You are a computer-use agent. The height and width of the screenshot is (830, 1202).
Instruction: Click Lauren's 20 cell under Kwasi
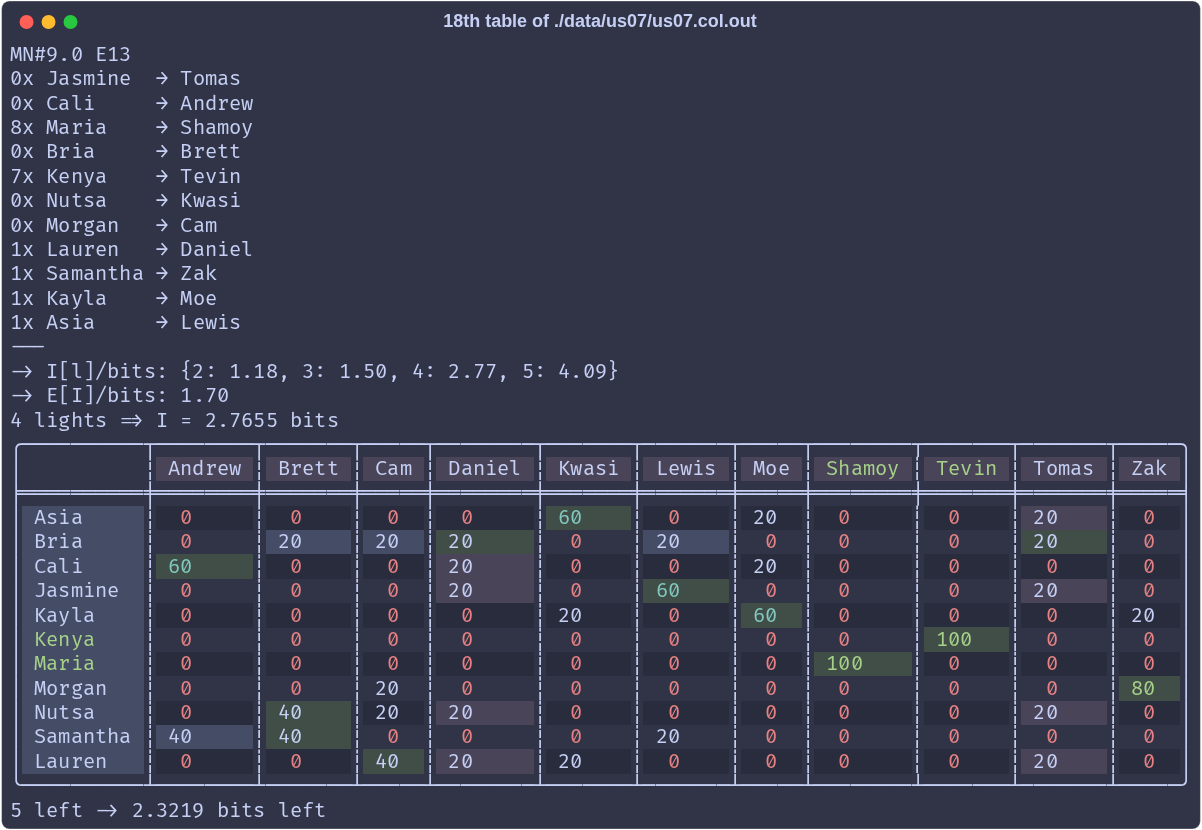pos(588,761)
